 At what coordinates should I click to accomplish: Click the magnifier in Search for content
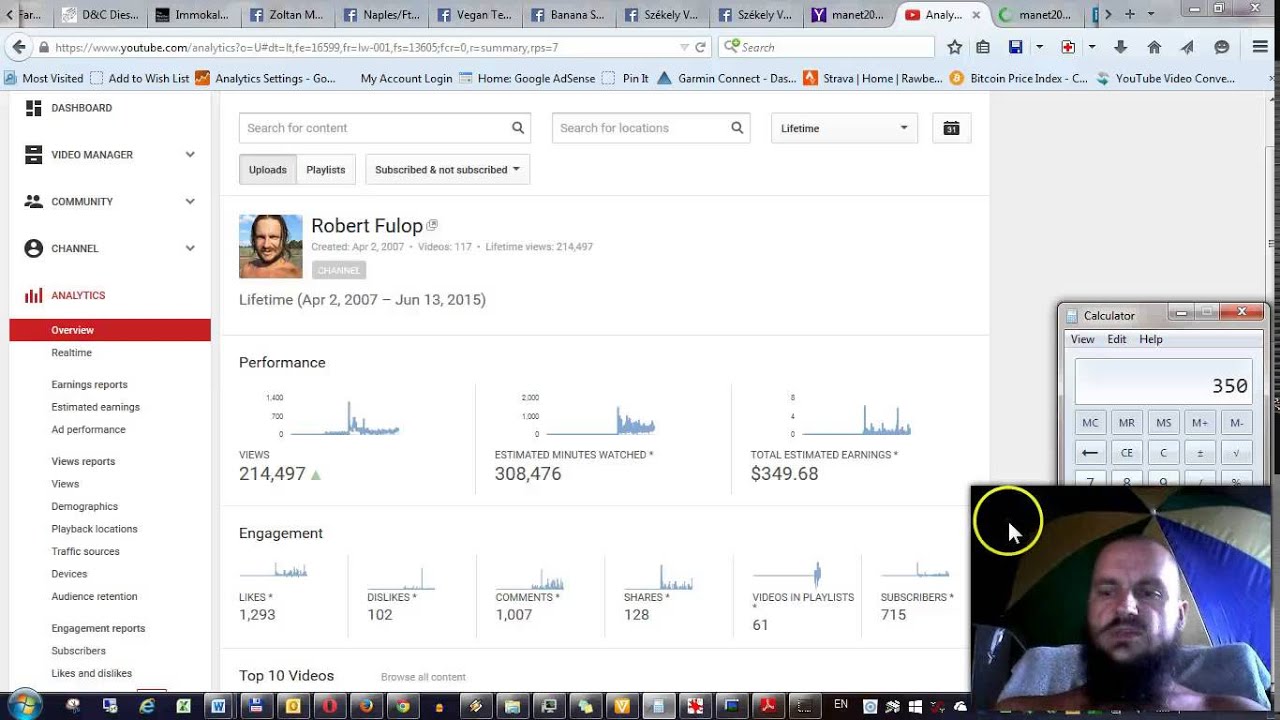click(518, 128)
